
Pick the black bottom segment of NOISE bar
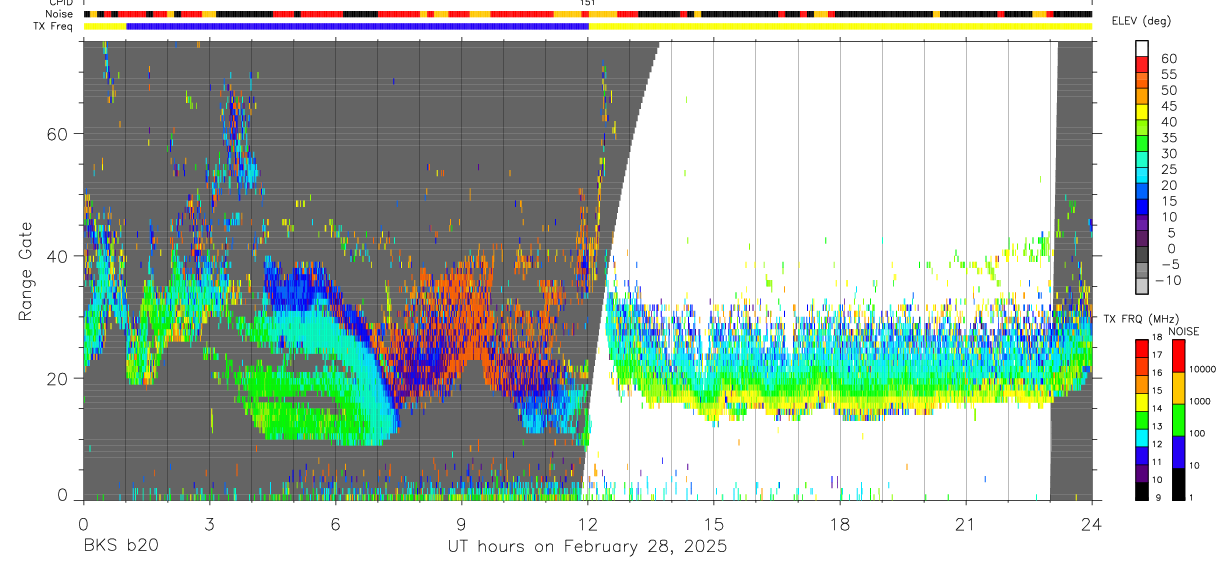[1178, 483]
